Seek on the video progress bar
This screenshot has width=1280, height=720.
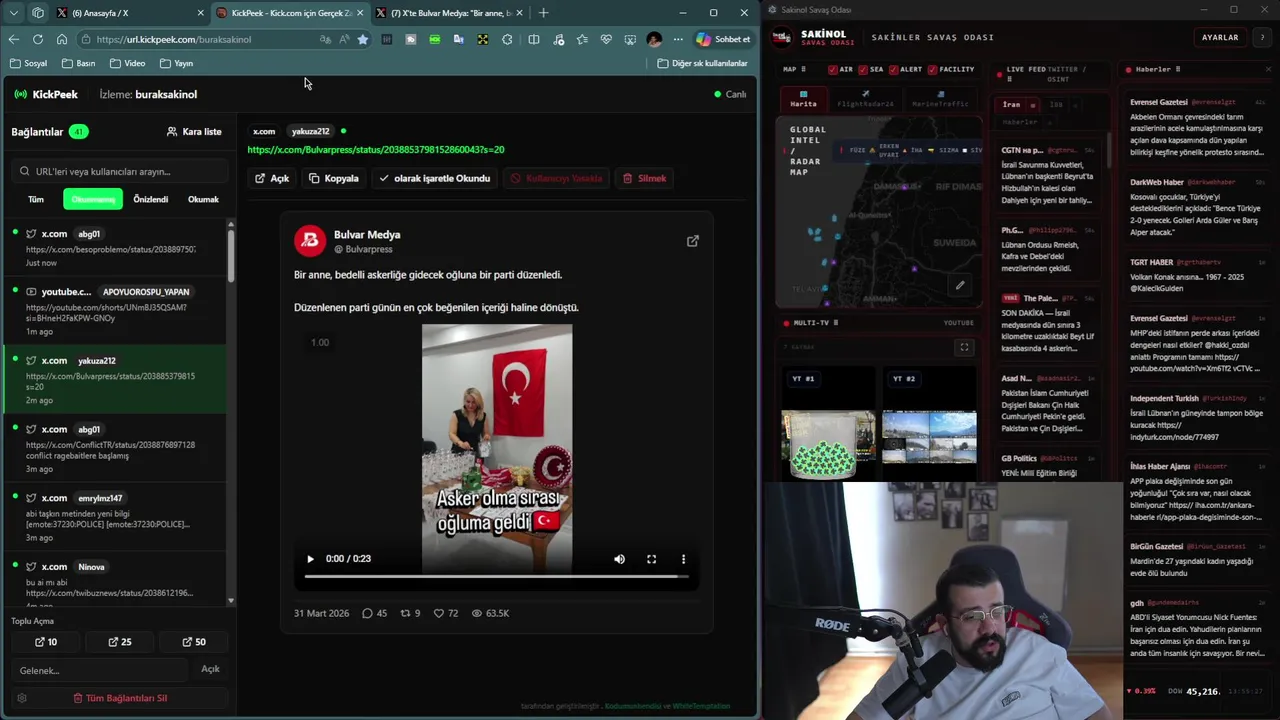click(496, 577)
